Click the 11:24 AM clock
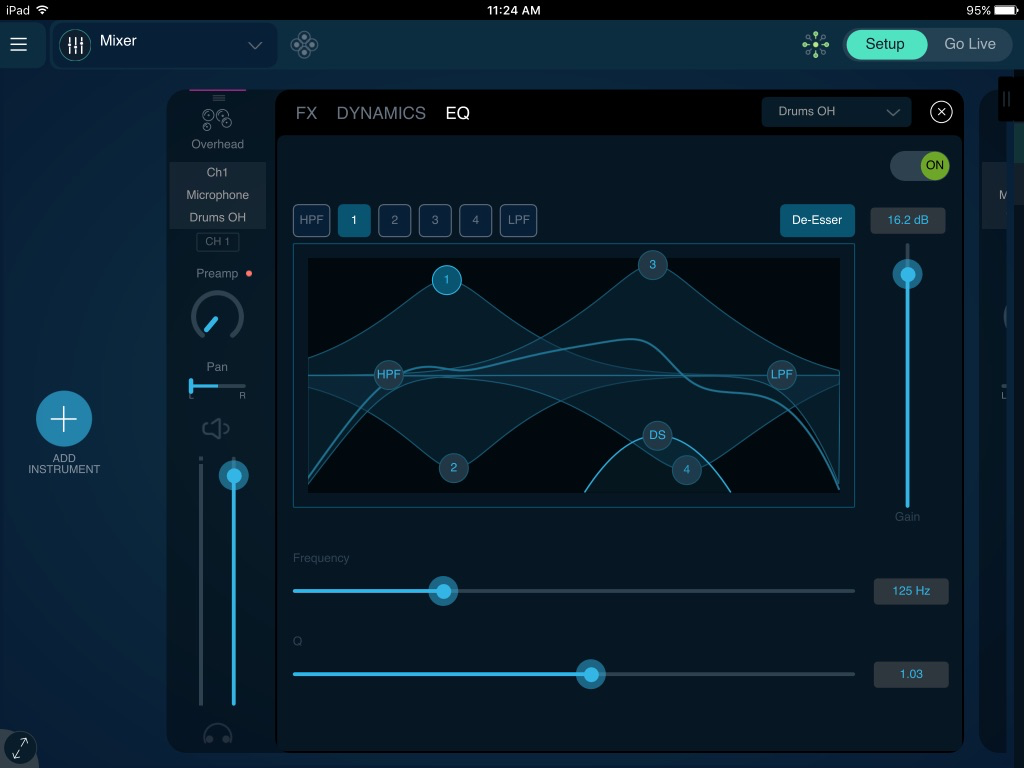Viewport: 1024px width, 768px height. tap(514, 10)
